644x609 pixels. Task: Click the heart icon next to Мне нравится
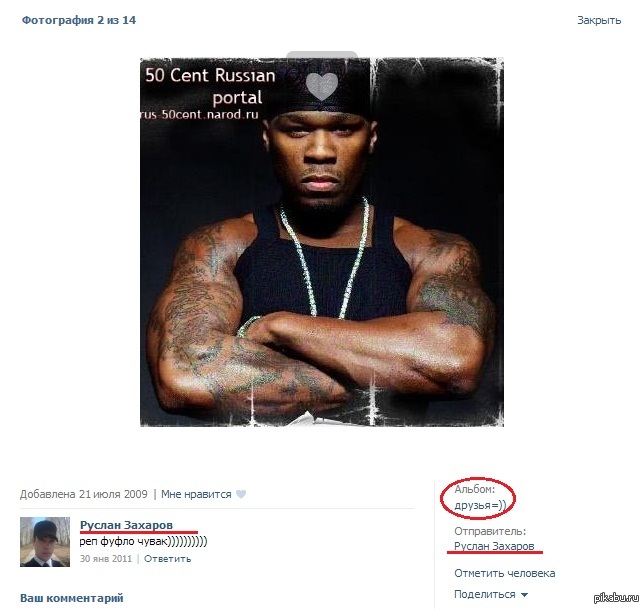tap(241, 494)
